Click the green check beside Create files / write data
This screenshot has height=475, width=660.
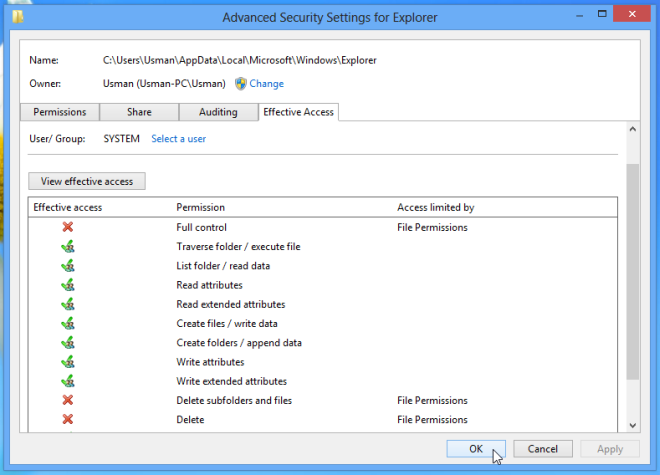pyautogui.click(x=67, y=323)
